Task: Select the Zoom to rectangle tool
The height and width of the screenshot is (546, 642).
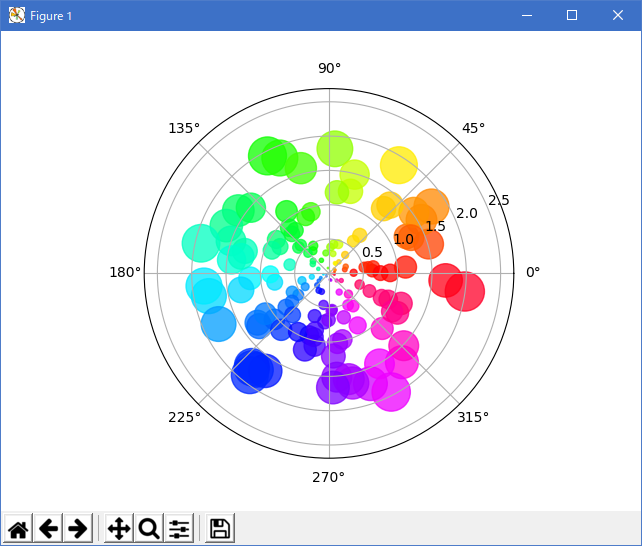Action: tap(149, 528)
